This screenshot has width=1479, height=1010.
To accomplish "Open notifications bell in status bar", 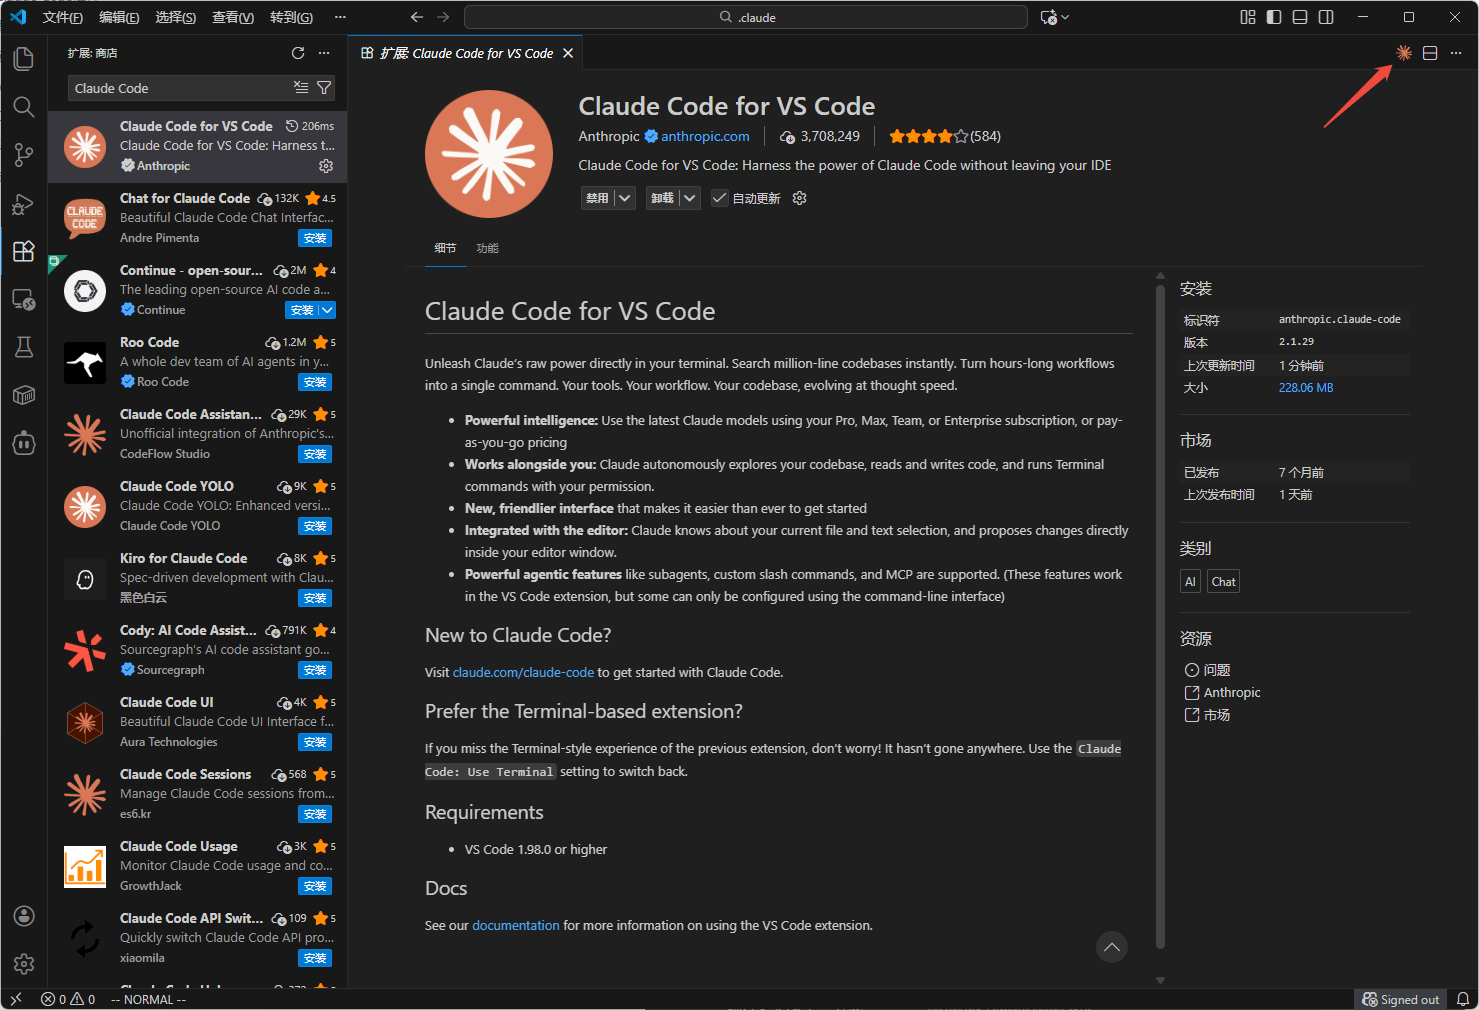I will click(1462, 999).
